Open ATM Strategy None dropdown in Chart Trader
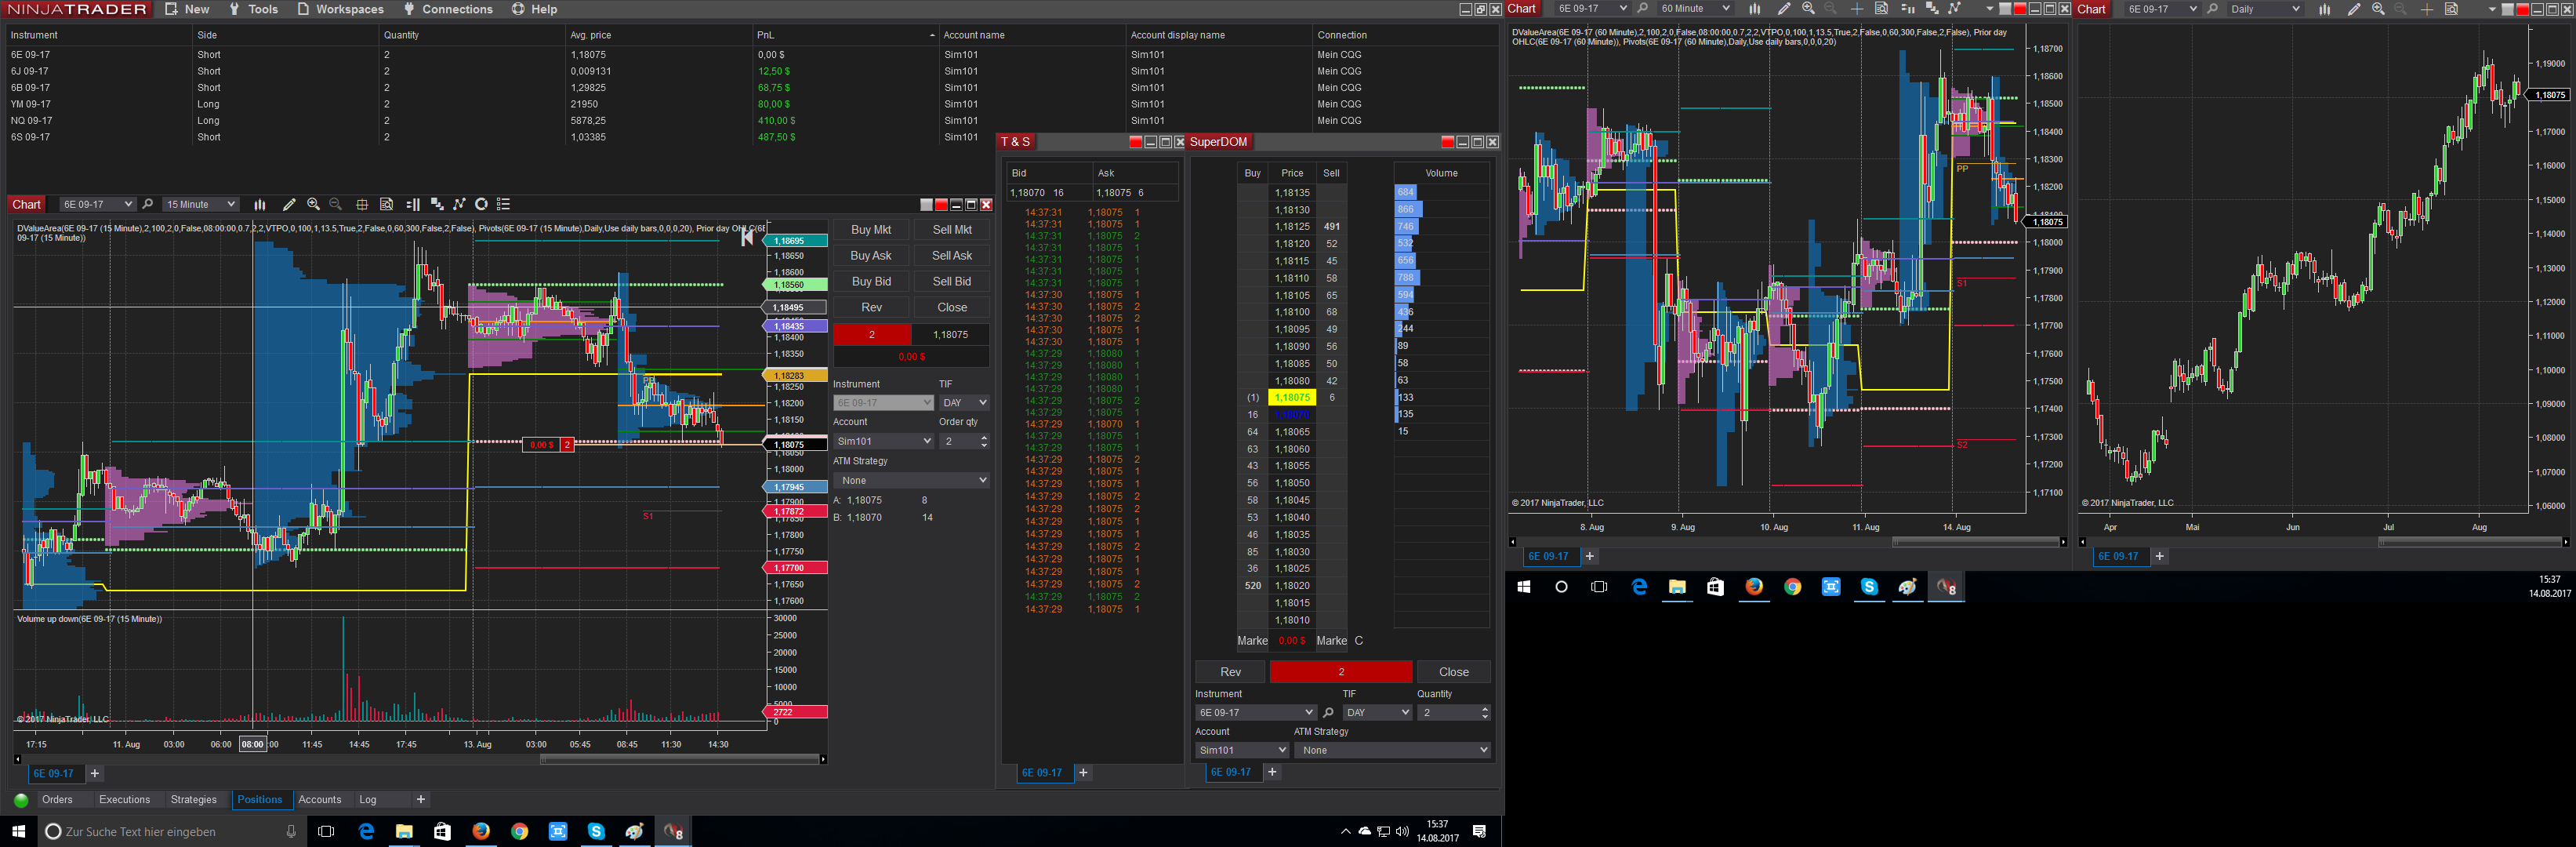The image size is (2576, 847). 911,481
